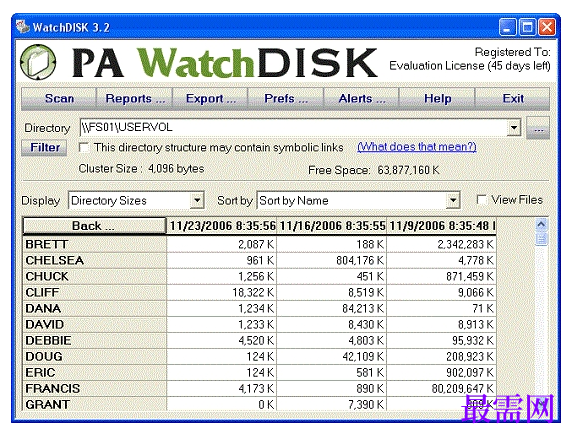Click the 18,322 K cell for CLIFF
This screenshot has width=573, height=440.
point(221,292)
